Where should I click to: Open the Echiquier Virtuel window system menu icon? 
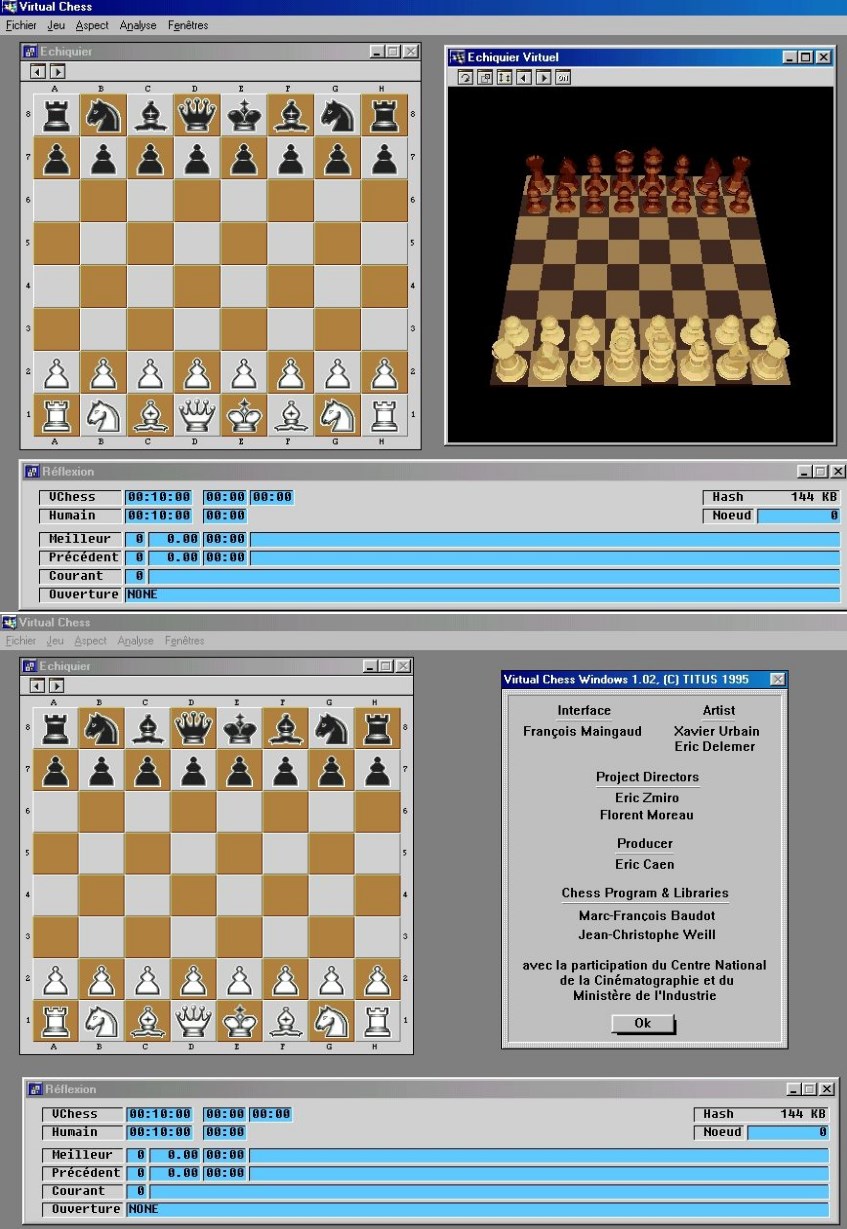pos(457,57)
